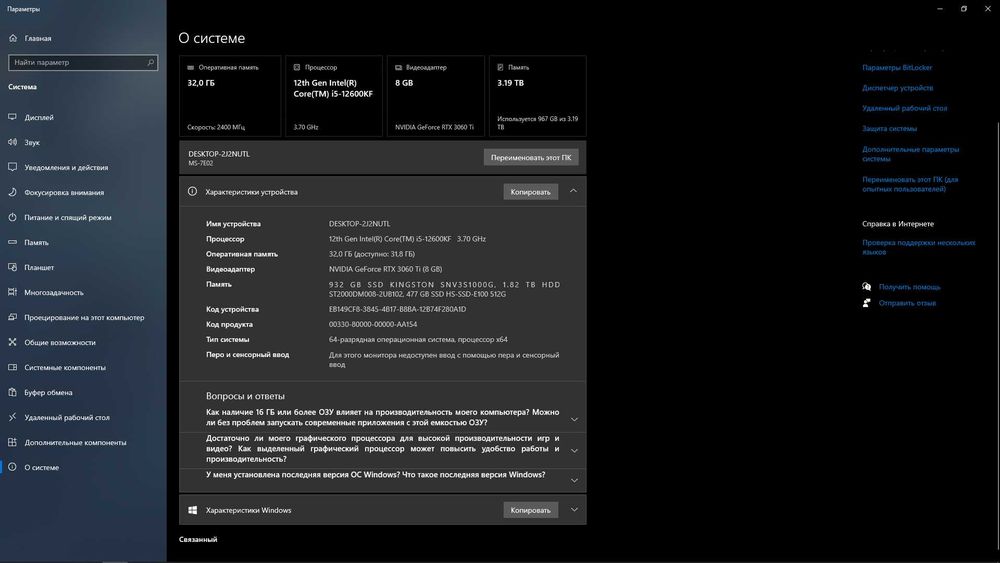The width and height of the screenshot is (1000, 563).
Task: Click the i5-12600KF processor card
Action: (334, 96)
